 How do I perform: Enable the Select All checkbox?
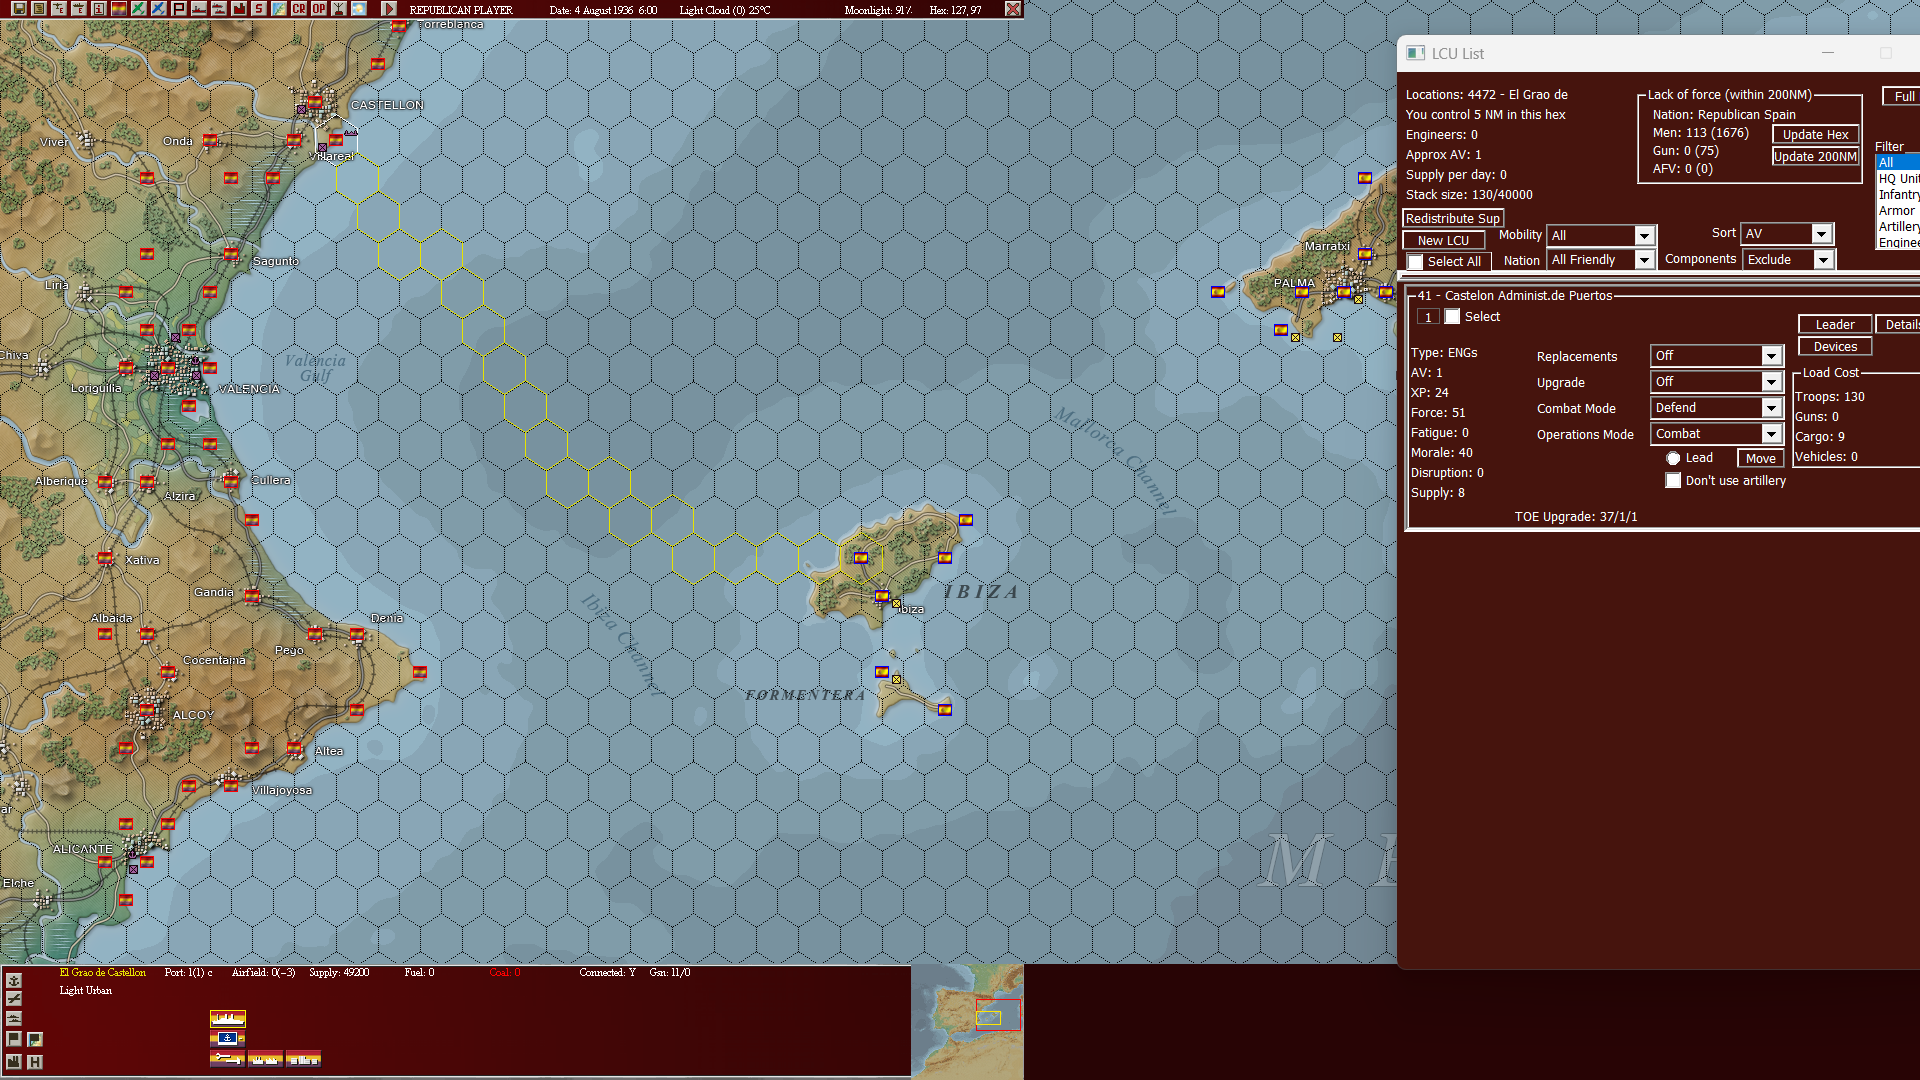tap(1415, 260)
